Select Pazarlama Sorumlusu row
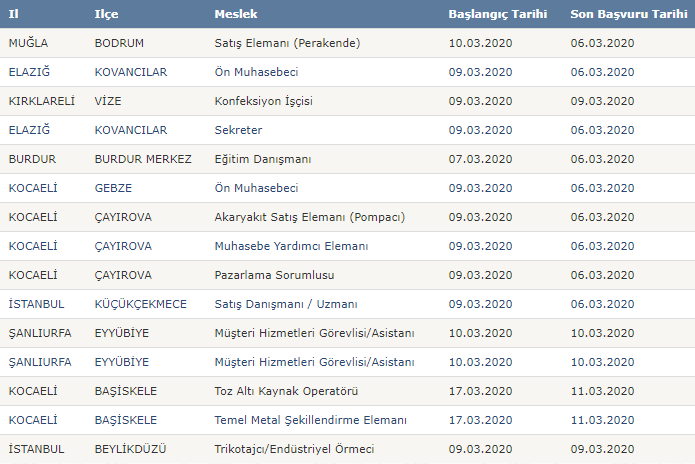The image size is (695, 464). 348,275
